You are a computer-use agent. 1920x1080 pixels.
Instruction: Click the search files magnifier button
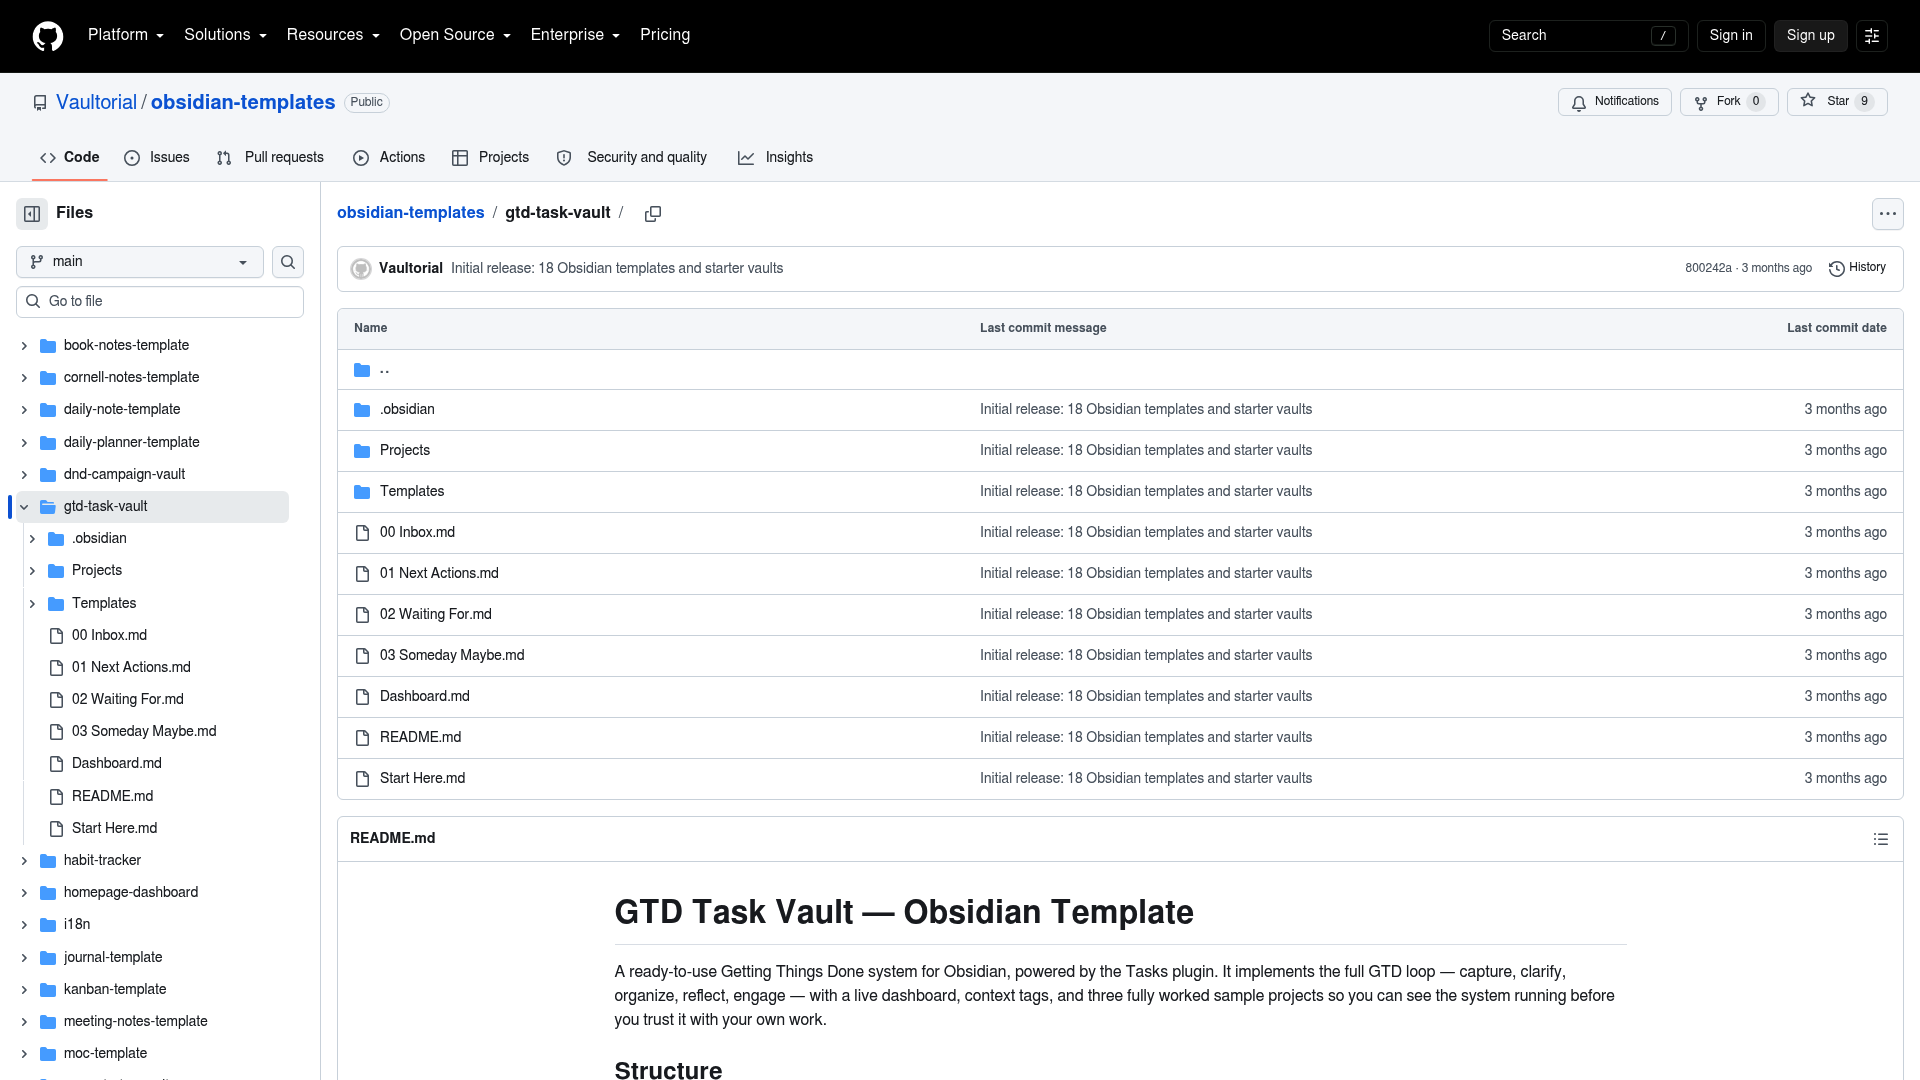click(288, 262)
